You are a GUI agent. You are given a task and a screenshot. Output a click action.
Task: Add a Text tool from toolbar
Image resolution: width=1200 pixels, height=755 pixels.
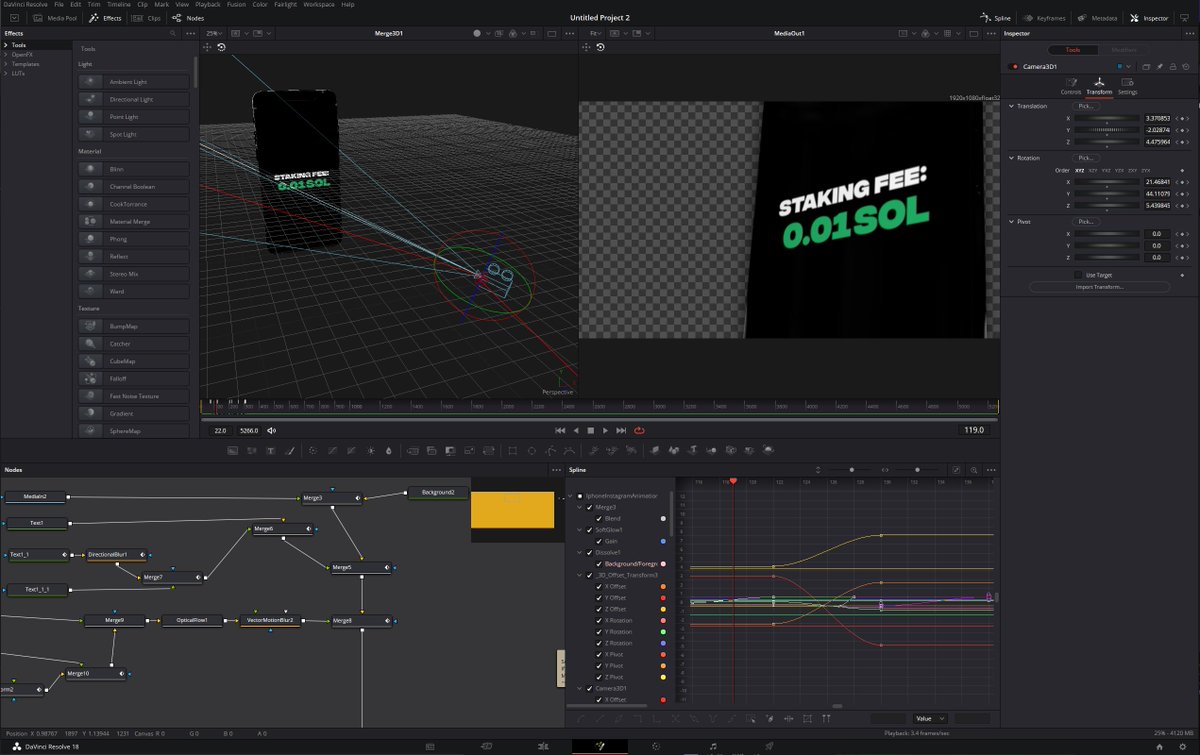(270, 451)
